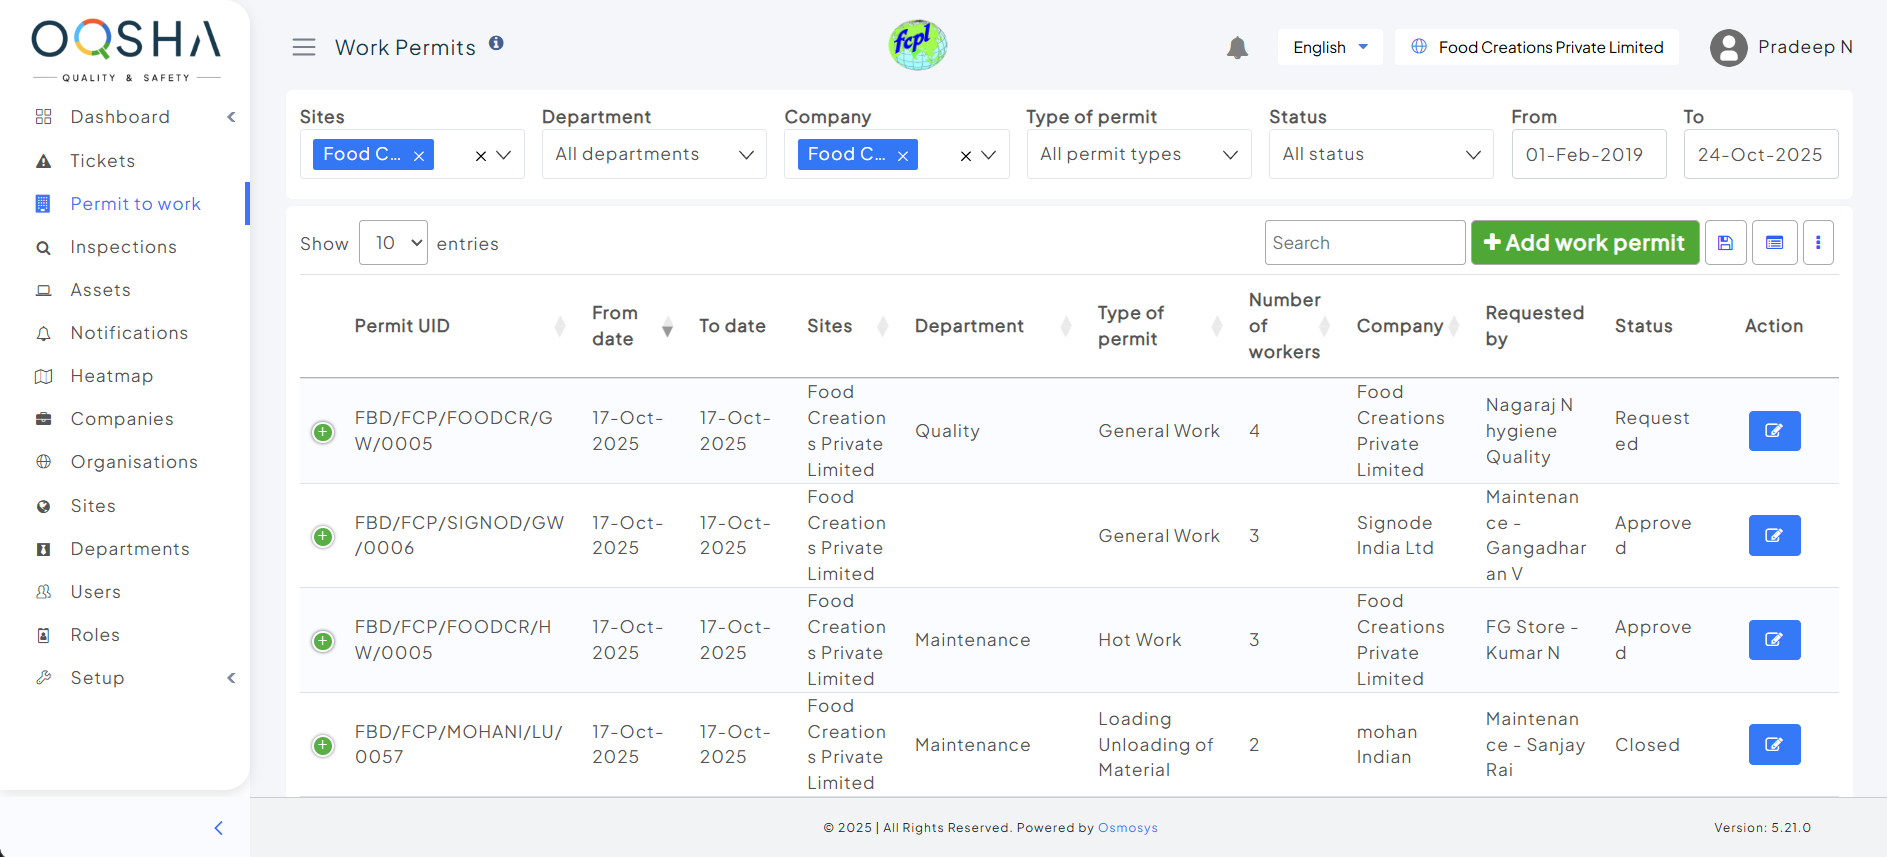Open the three-dot more options menu
The width and height of the screenshot is (1887, 857).
pos(1817,243)
